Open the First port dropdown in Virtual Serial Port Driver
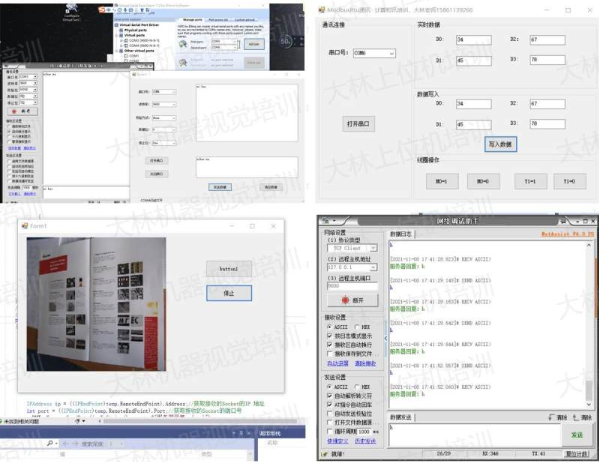The width and height of the screenshot is (599, 462). pyautogui.click(x=235, y=41)
